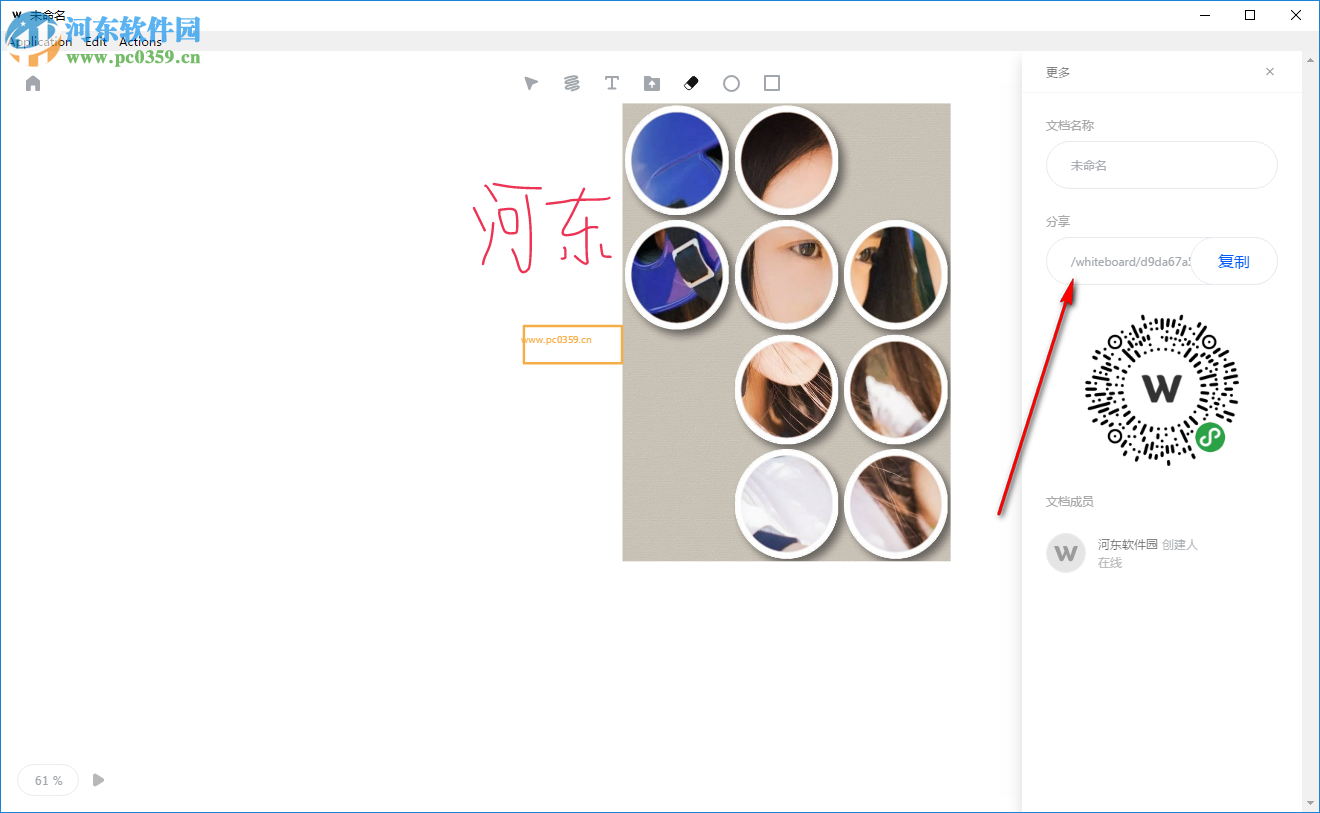The height and width of the screenshot is (813, 1320).
Task: Select the freehand pen tool
Action: 571,83
